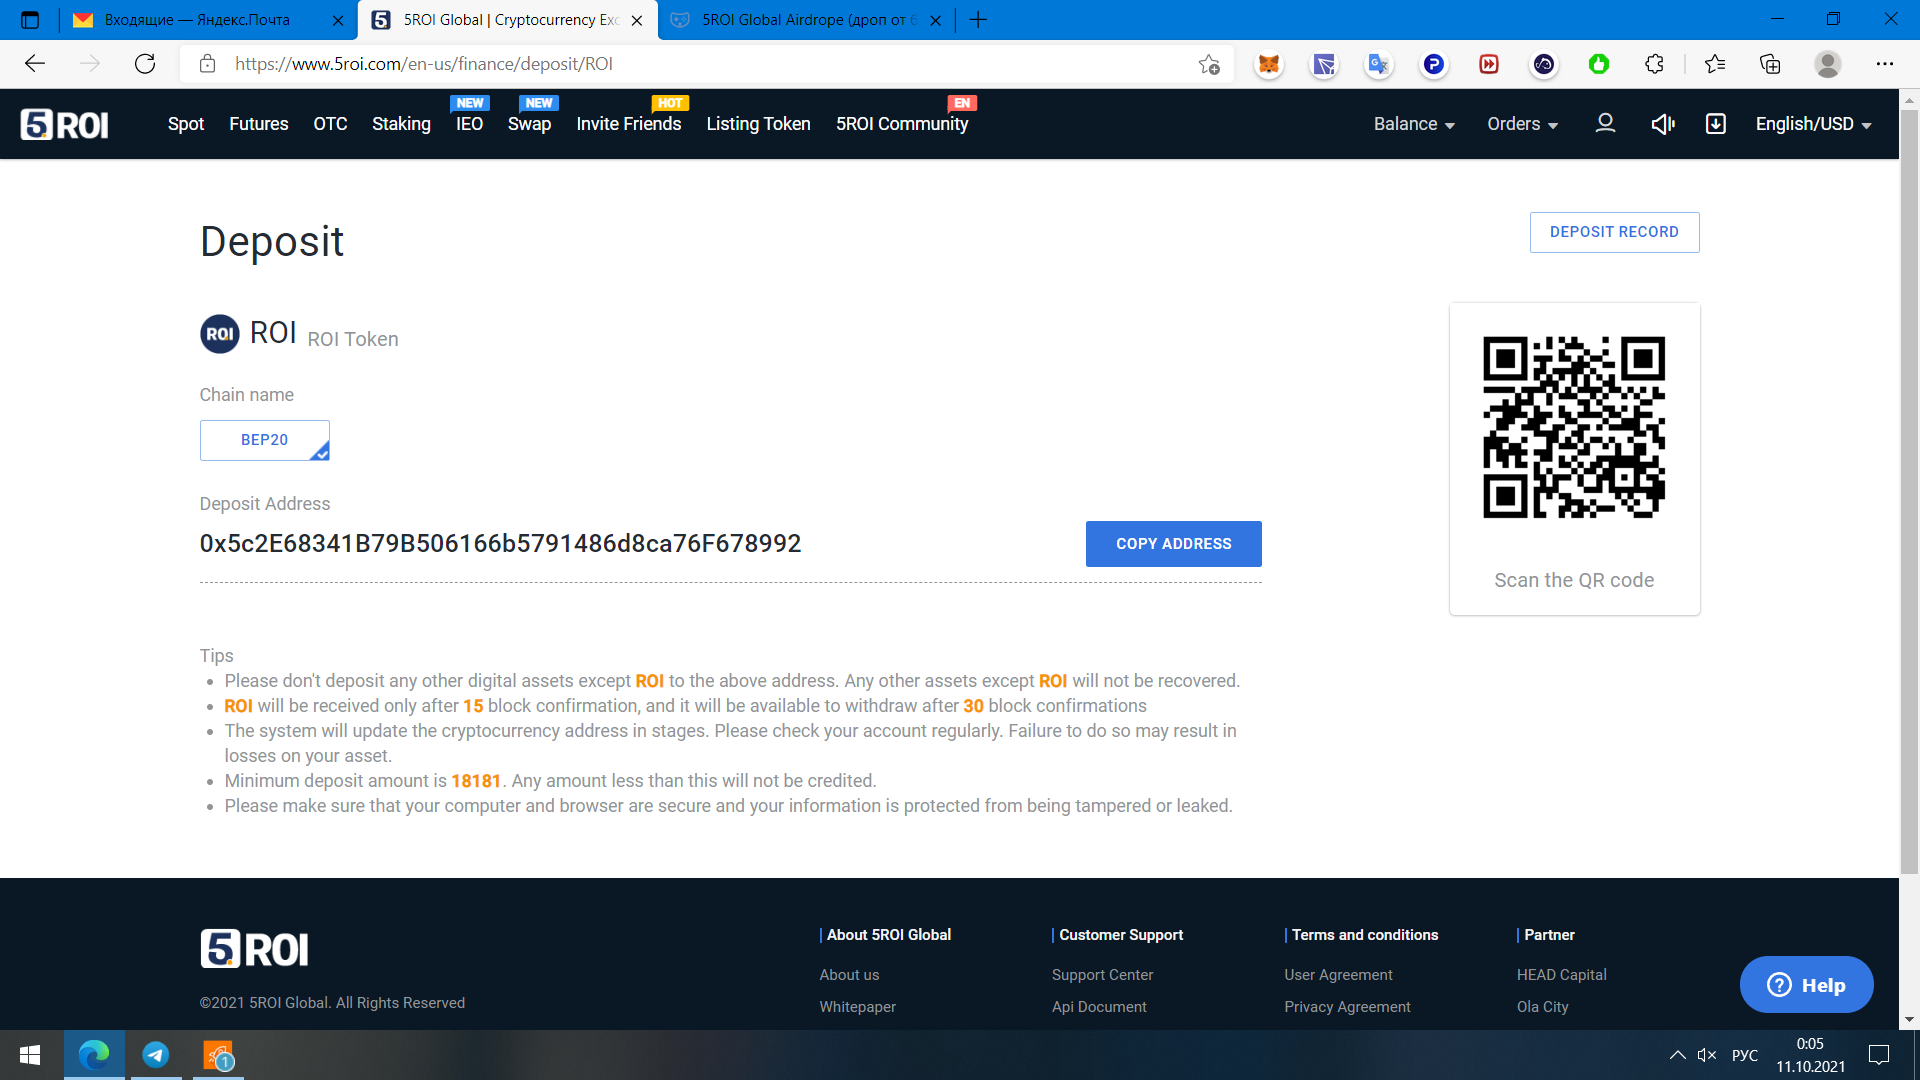Open HEAD Capital partner link
This screenshot has height=1080, width=1920.
(x=1561, y=975)
